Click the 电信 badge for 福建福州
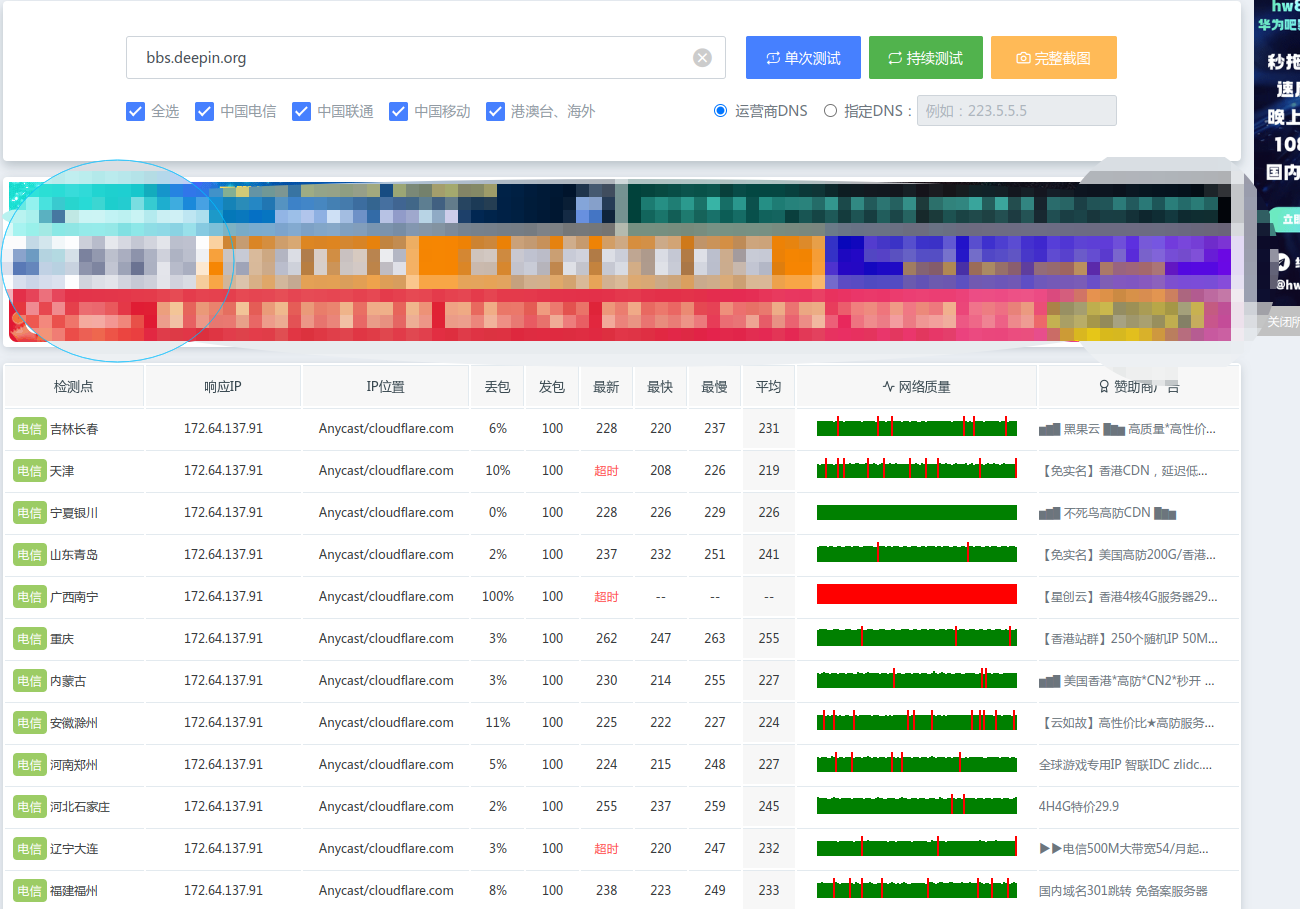The image size is (1300, 909). [x=30, y=890]
